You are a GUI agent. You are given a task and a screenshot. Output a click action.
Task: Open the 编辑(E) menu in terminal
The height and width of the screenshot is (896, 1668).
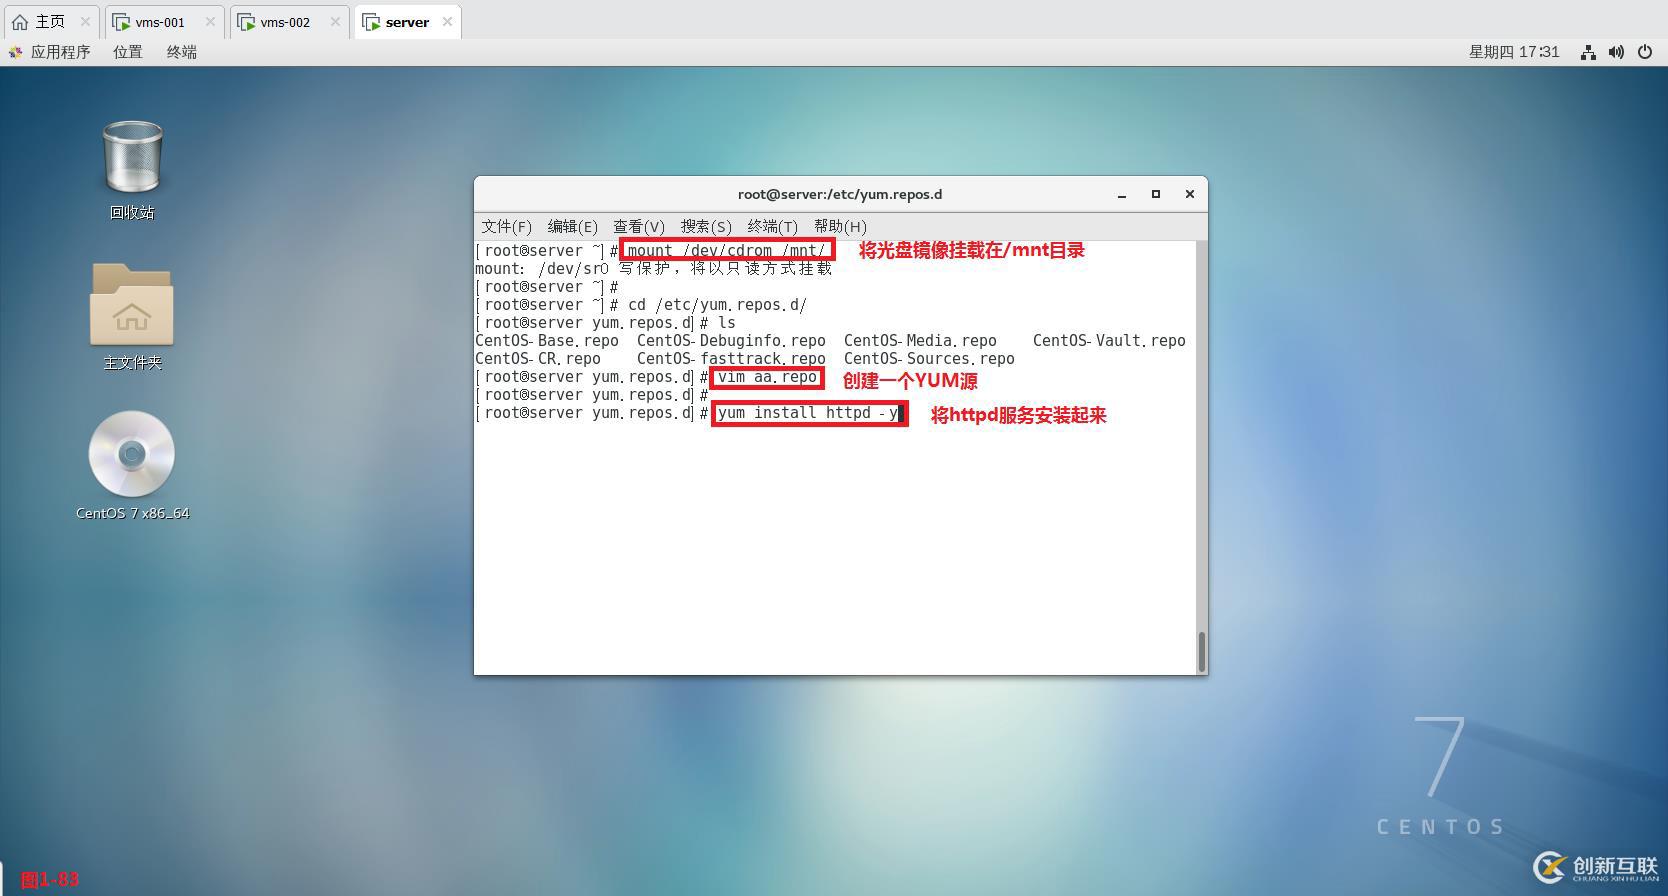[572, 227]
